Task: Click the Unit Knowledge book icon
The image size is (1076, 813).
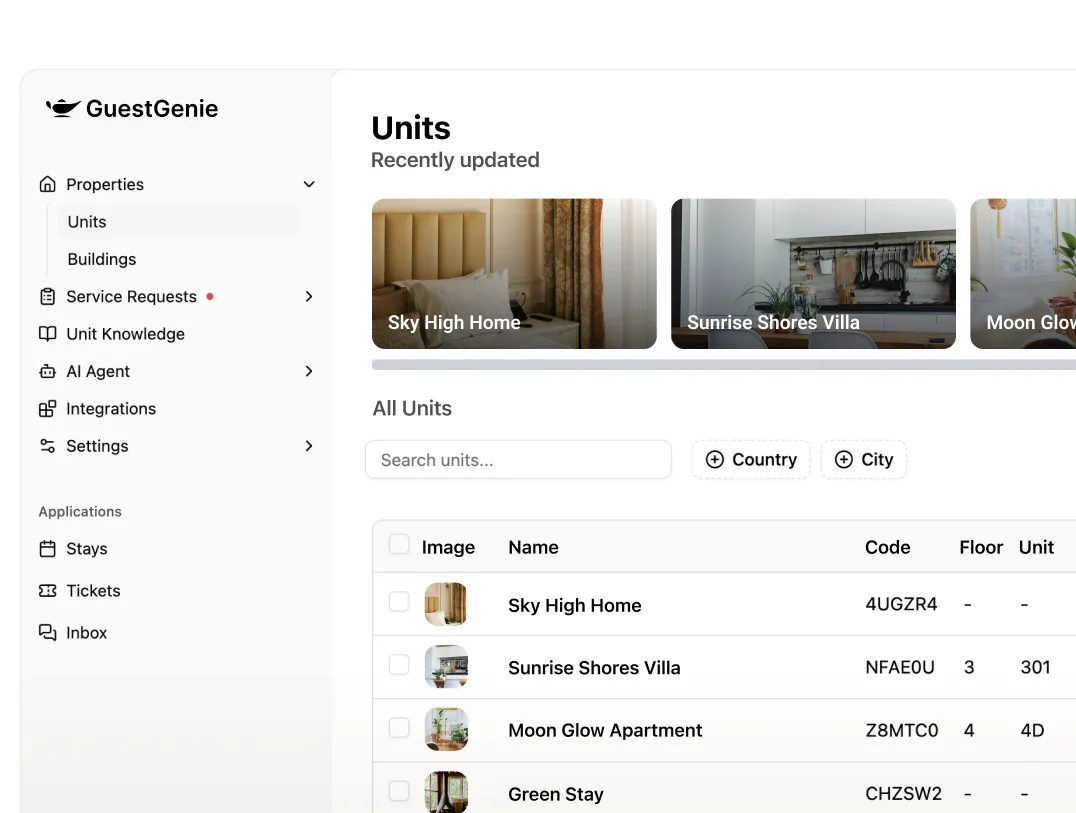Action: 47,334
